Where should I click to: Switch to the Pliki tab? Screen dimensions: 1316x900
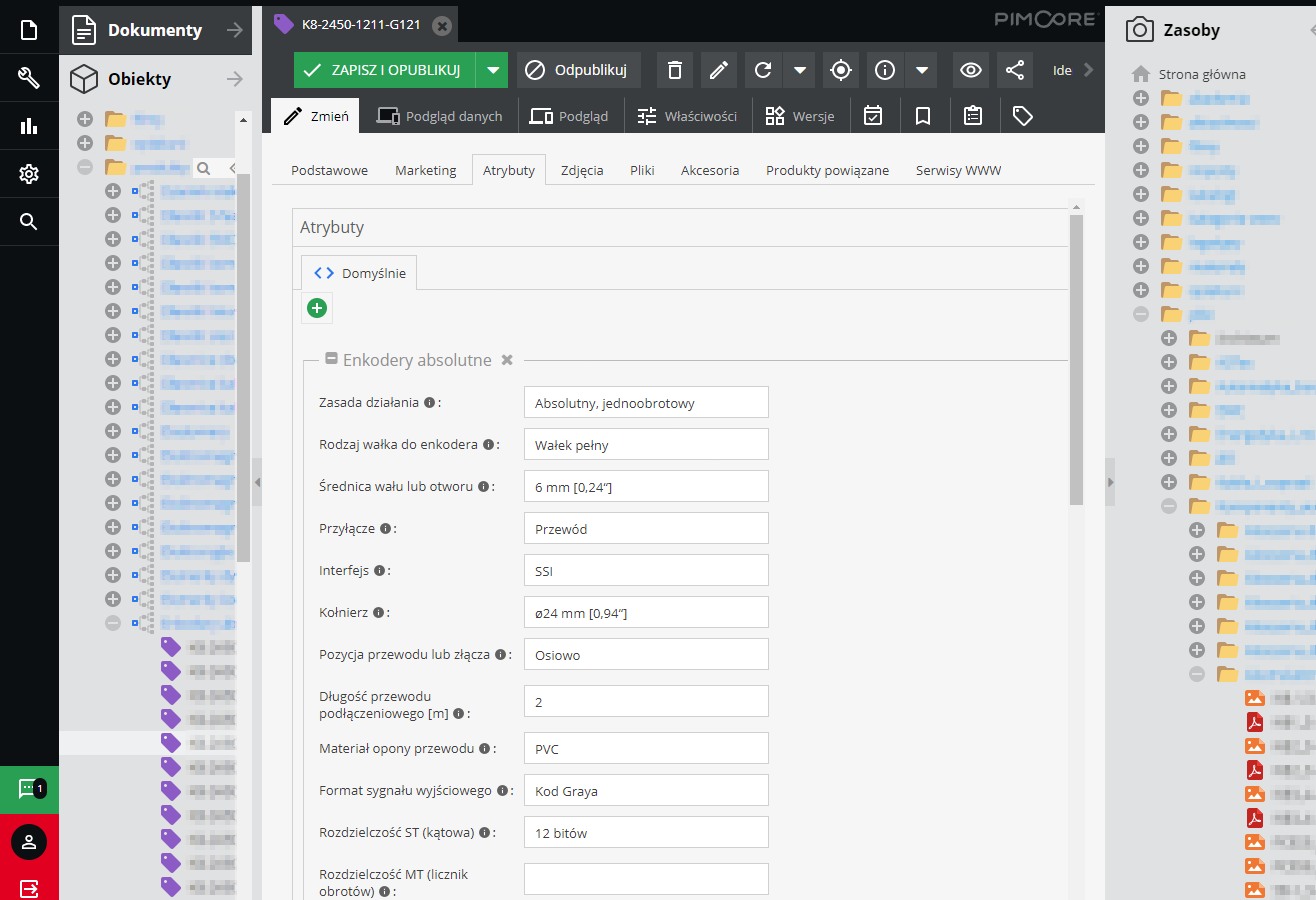642,170
